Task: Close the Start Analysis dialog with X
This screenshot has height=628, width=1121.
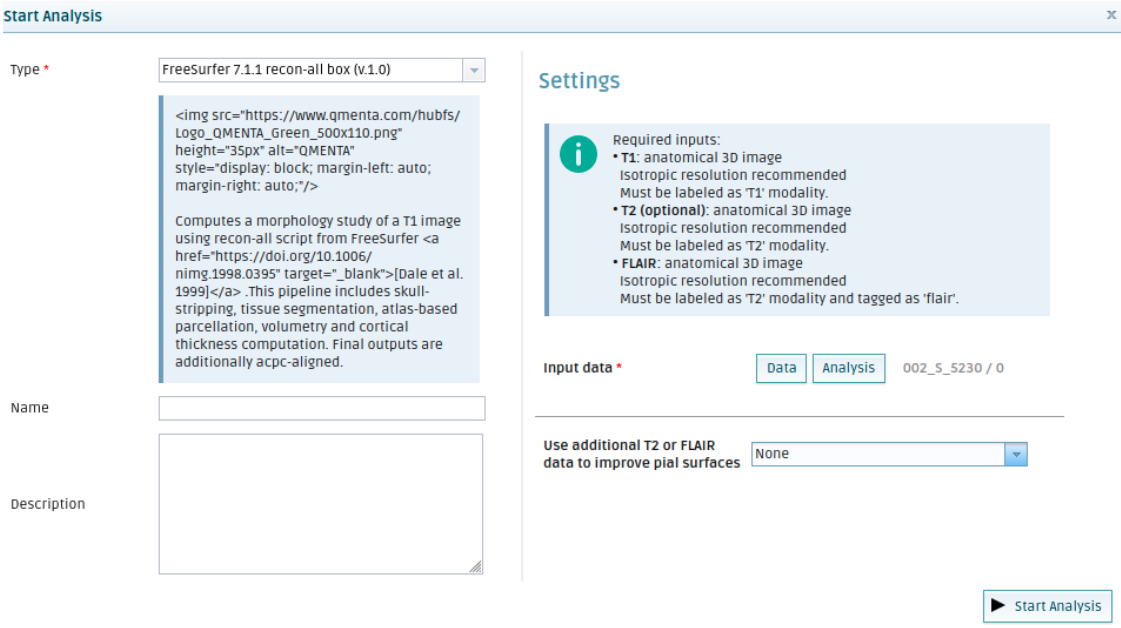Action: pyautogui.click(x=1111, y=15)
